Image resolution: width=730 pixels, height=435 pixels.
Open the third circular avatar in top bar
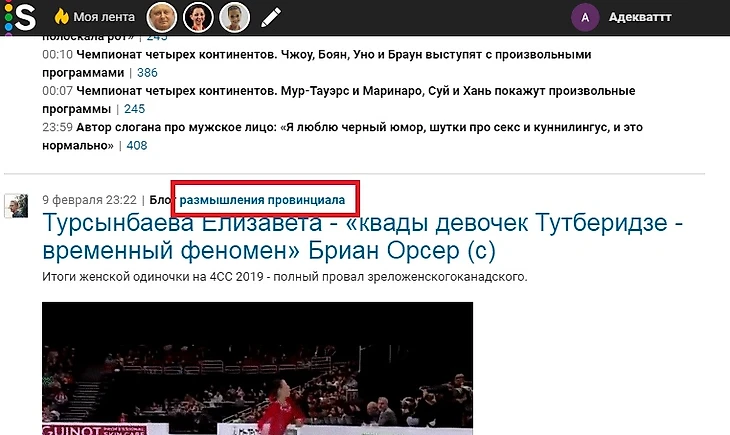coord(234,17)
